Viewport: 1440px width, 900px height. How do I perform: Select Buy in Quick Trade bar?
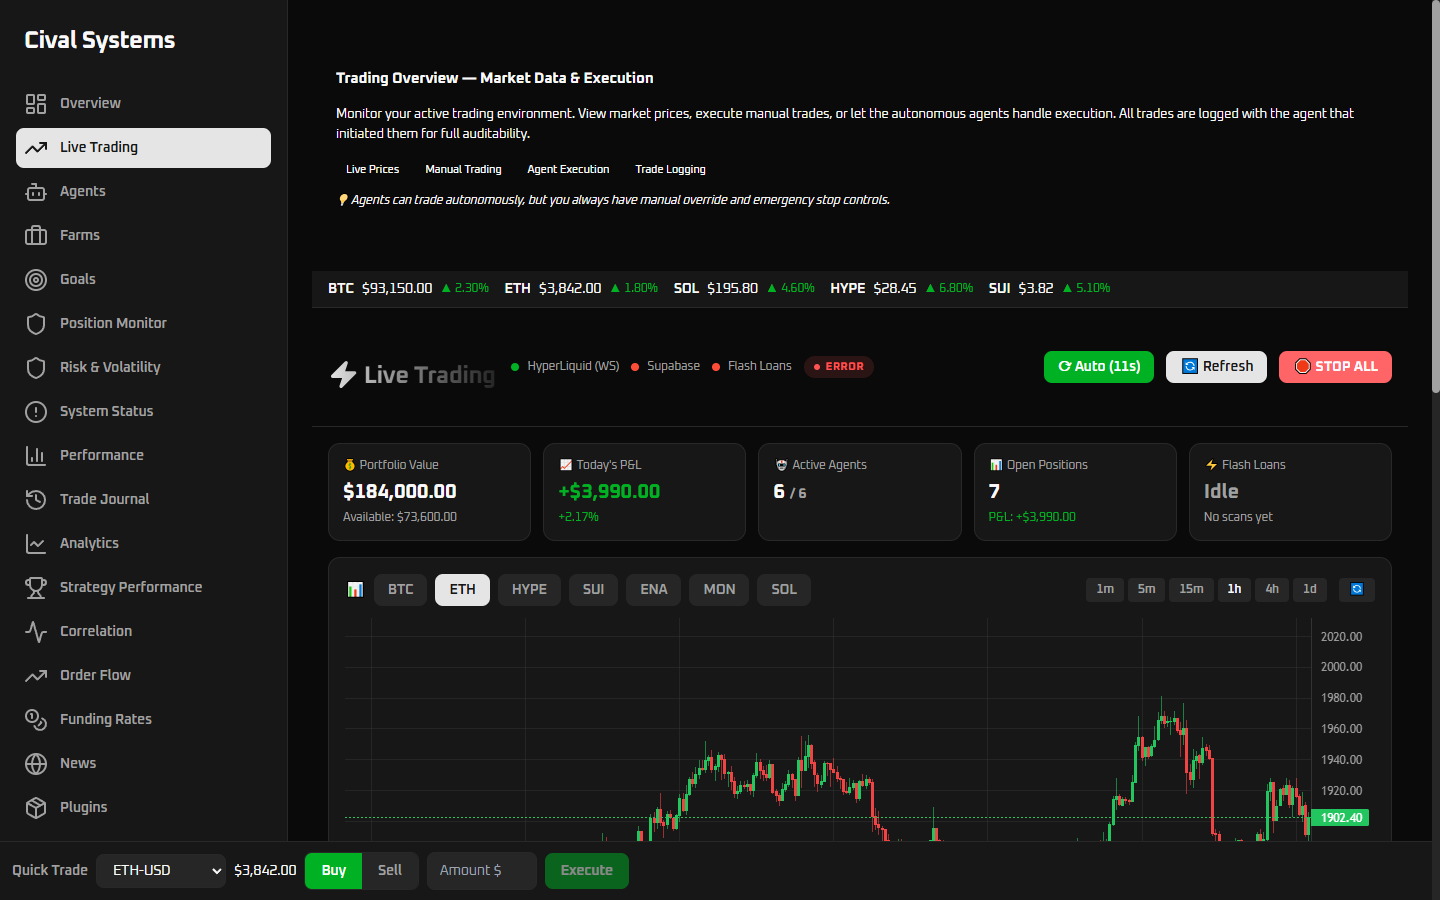(x=334, y=871)
